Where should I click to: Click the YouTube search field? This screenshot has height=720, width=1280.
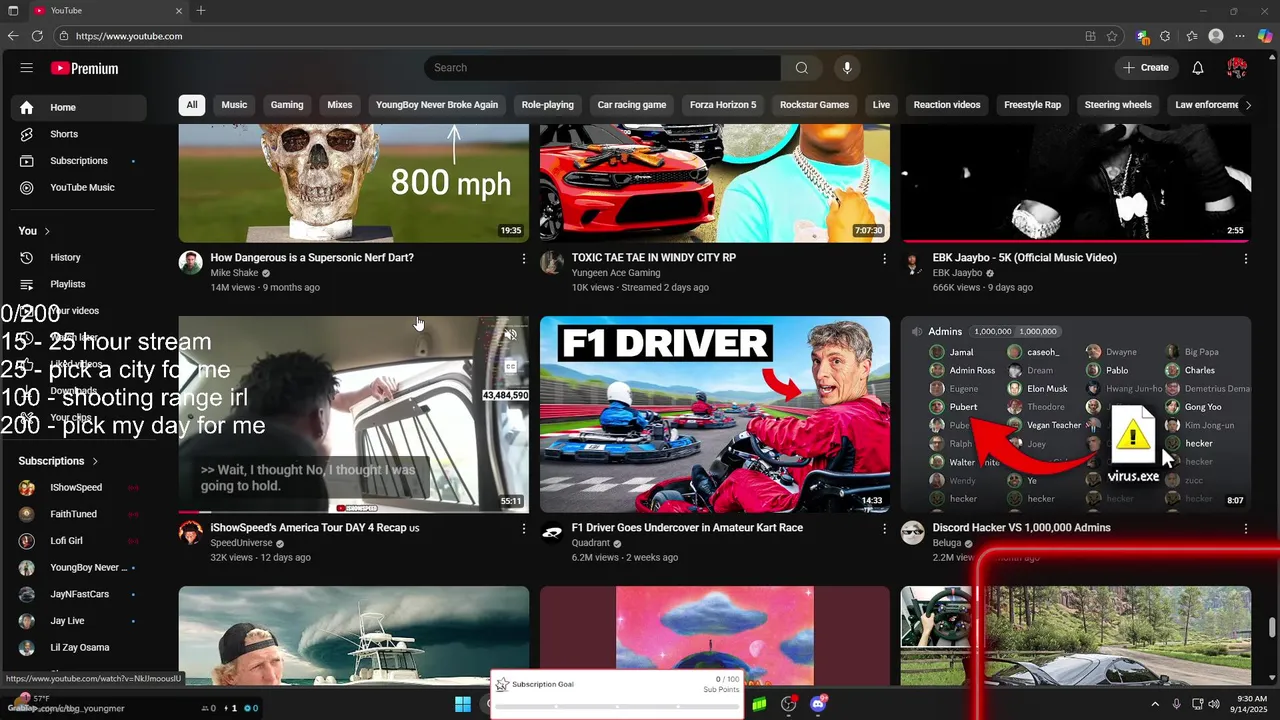coord(602,68)
